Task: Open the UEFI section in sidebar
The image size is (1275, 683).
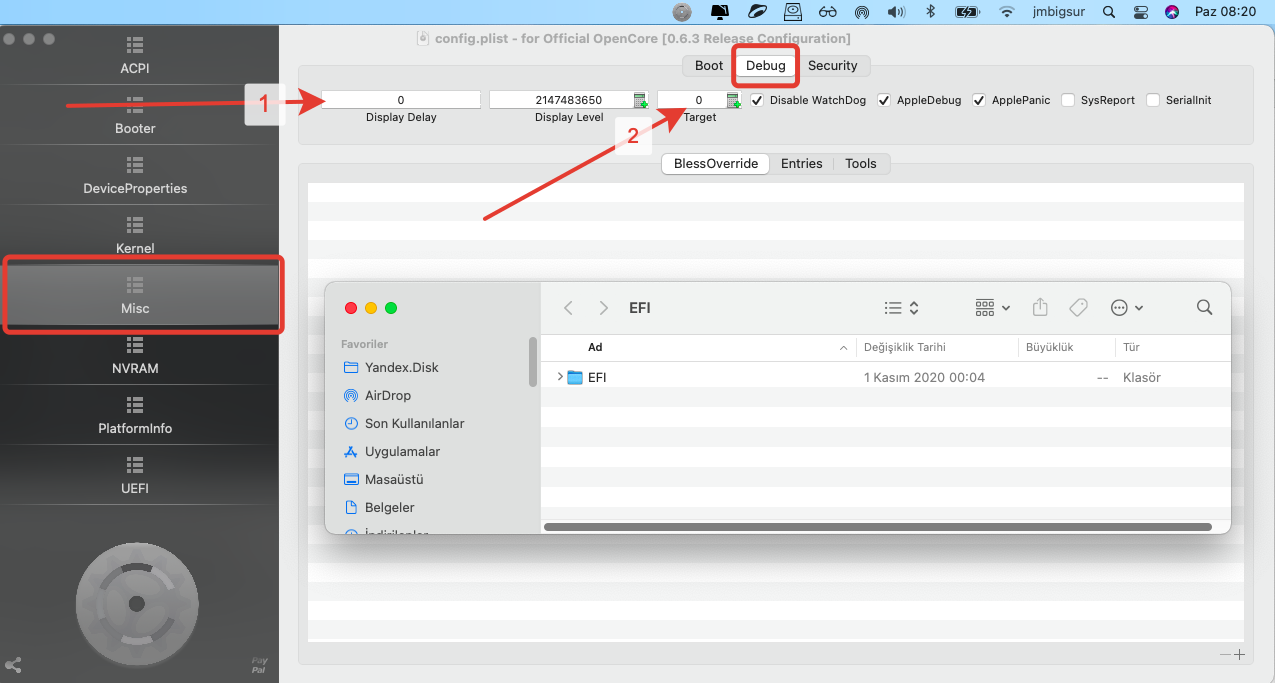Action: click(x=135, y=477)
